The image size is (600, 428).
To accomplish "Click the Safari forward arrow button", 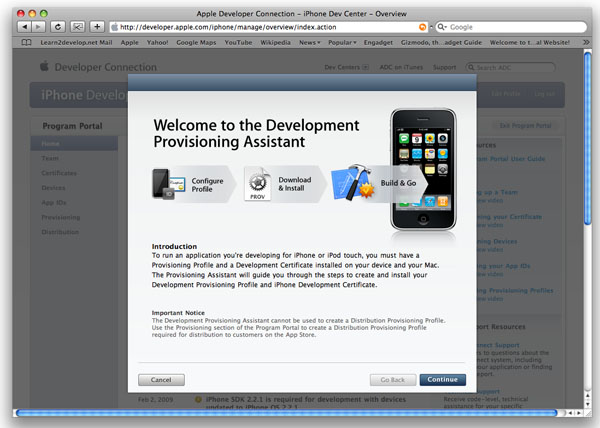I will point(39,26).
